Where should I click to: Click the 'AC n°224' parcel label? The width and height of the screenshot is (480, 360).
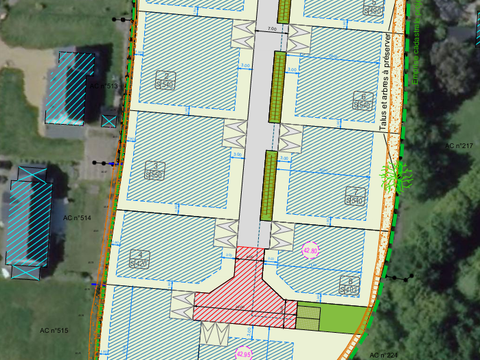tap(383, 355)
